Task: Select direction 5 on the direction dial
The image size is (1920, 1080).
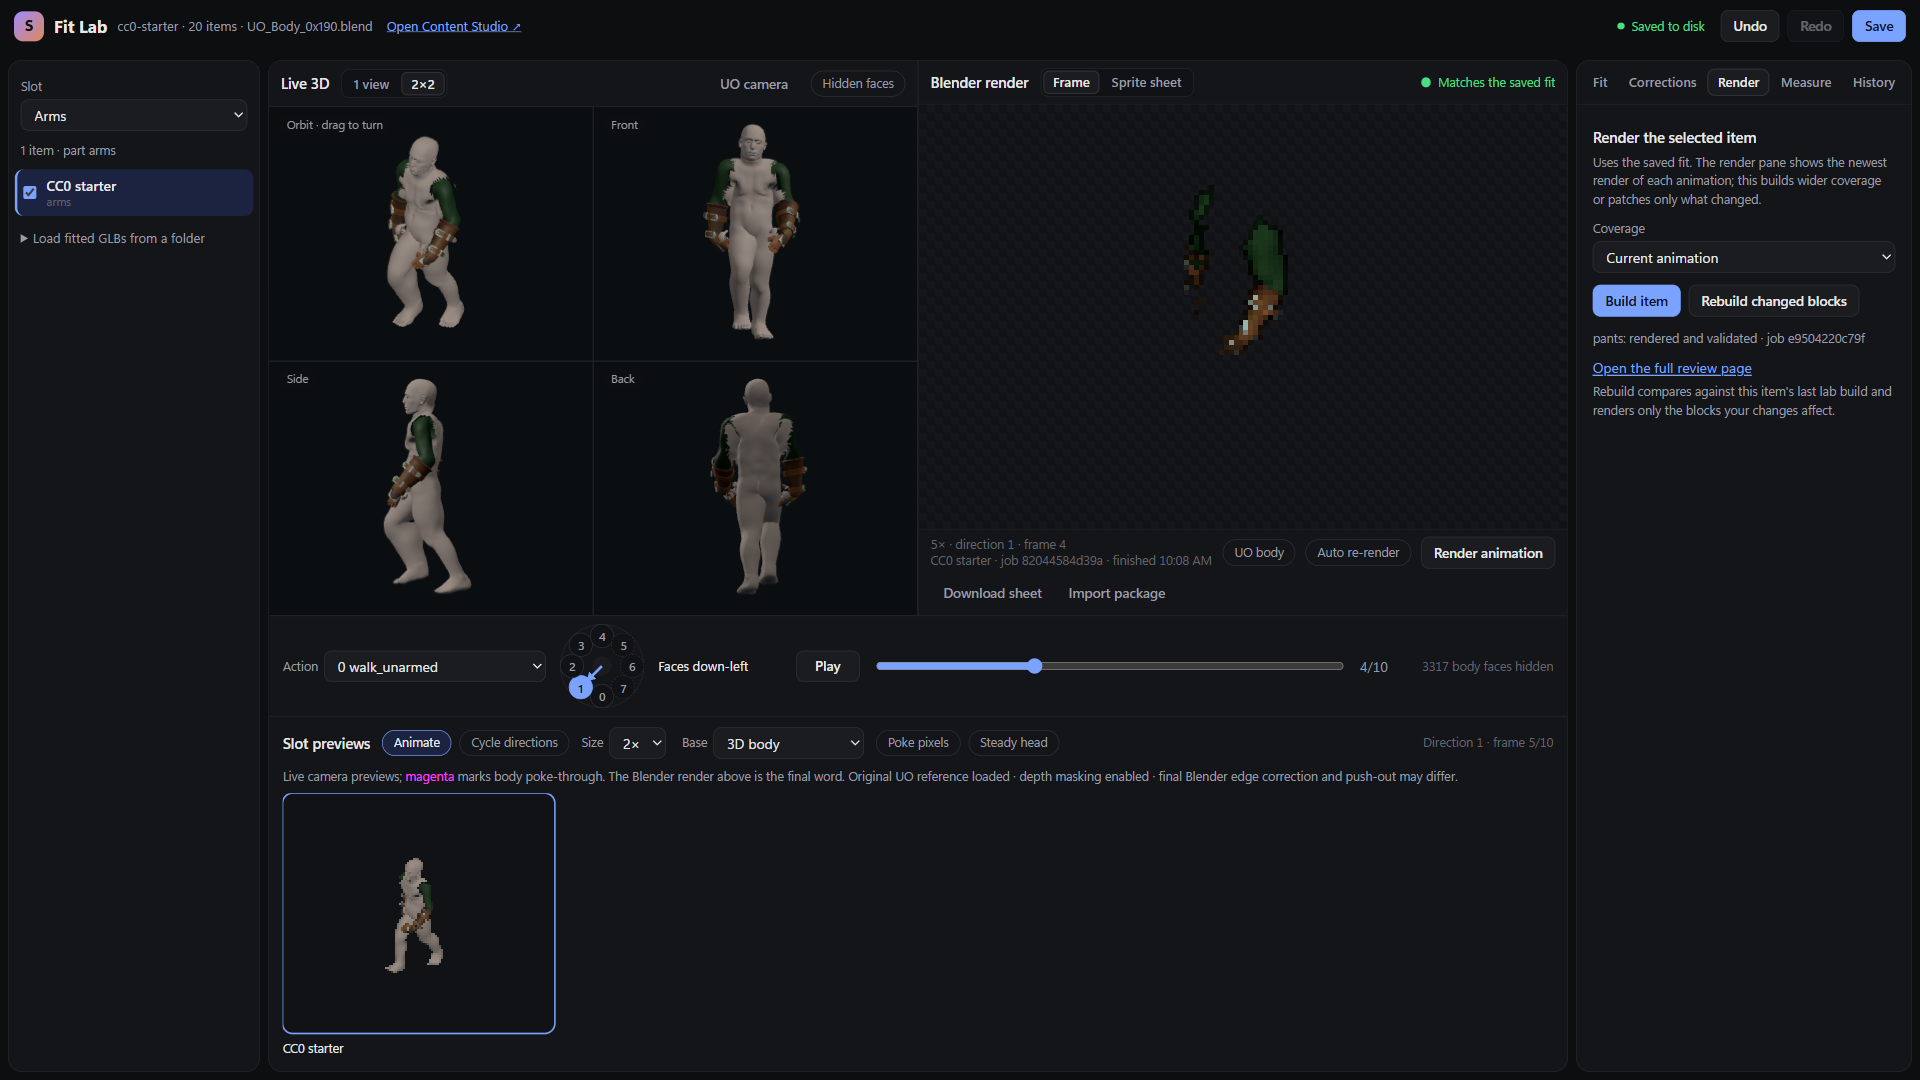Action: pos(624,646)
